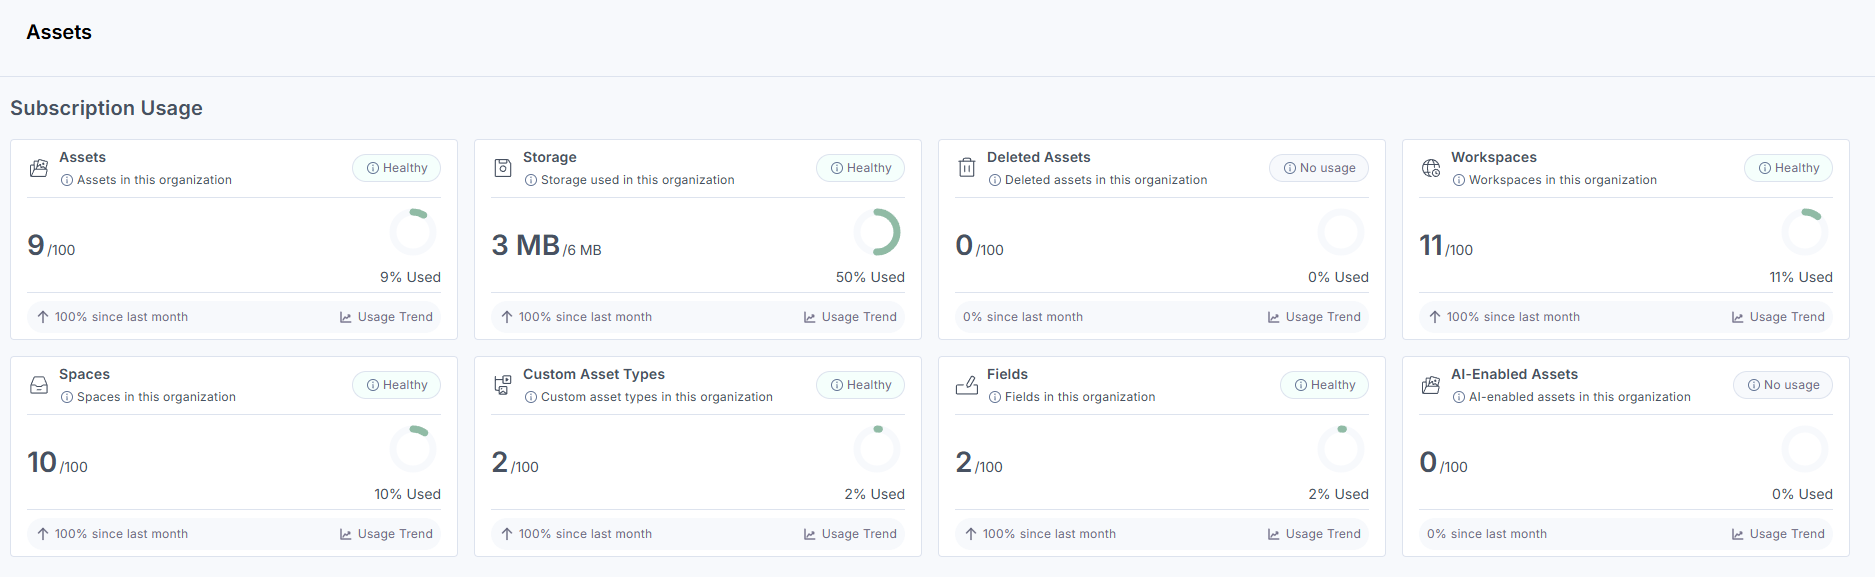This screenshot has width=1875, height=577.
Task: Show Usage Trend for Spaces card
Action: (386, 534)
